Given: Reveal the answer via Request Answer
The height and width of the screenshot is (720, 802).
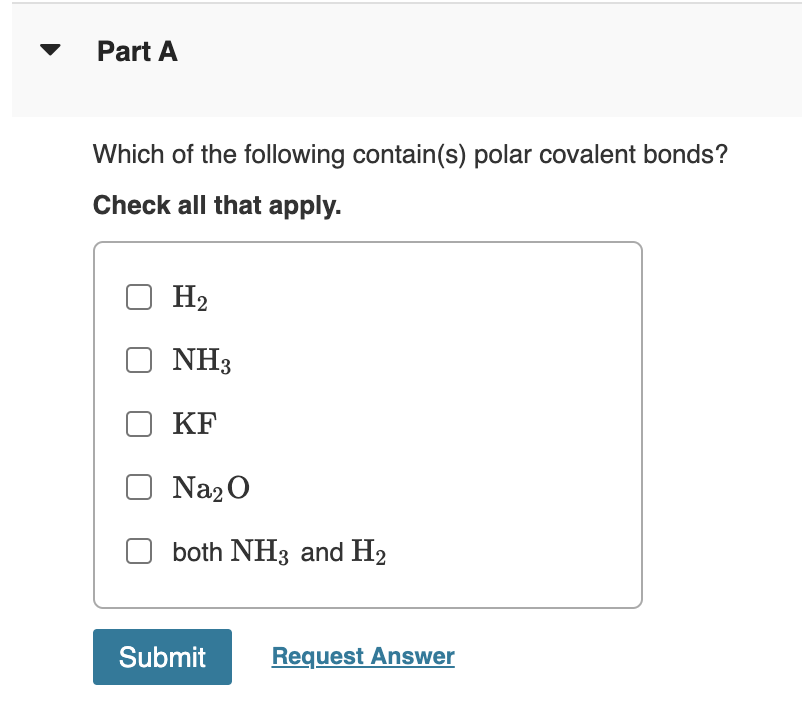Looking at the screenshot, I should tap(362, 656).
